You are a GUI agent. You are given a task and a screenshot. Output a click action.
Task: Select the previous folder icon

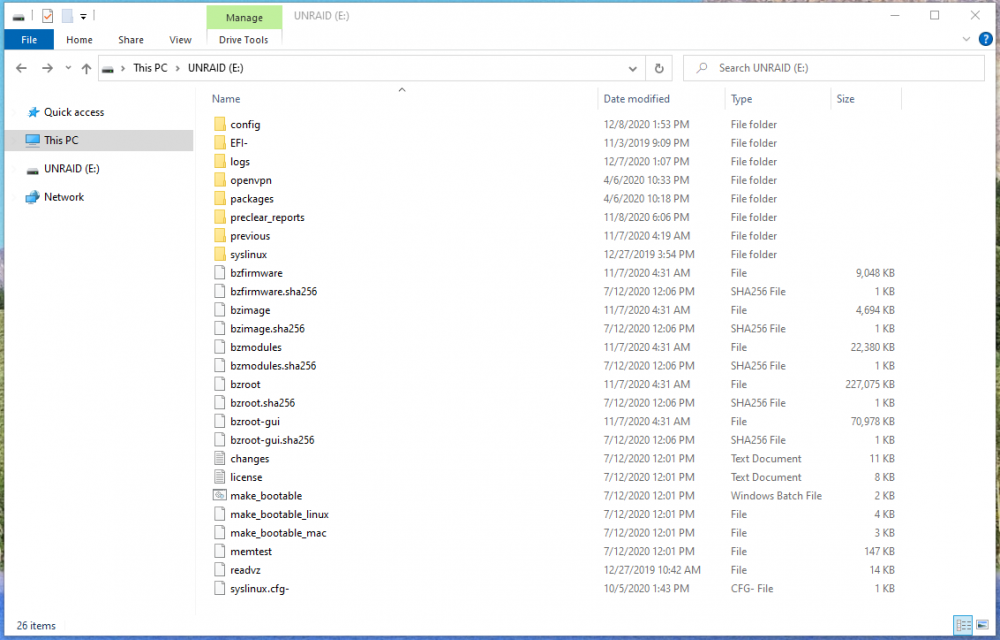pyautogui.click(x=220, y=235)
